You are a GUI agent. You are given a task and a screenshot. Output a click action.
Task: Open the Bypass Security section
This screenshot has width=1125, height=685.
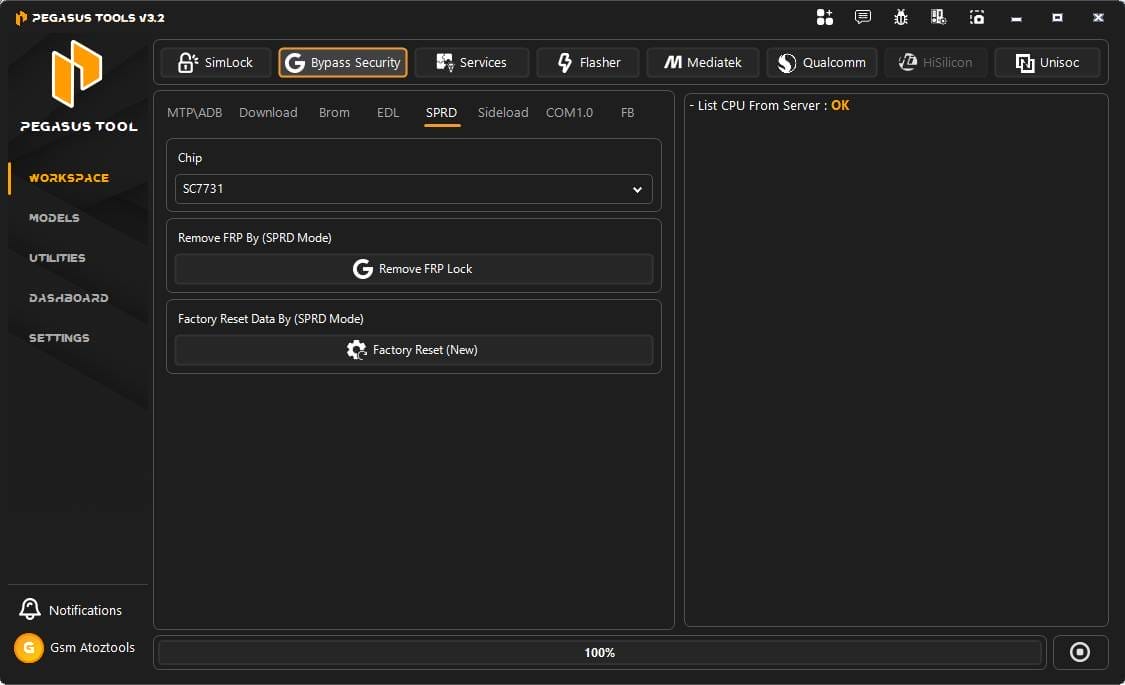343,62
